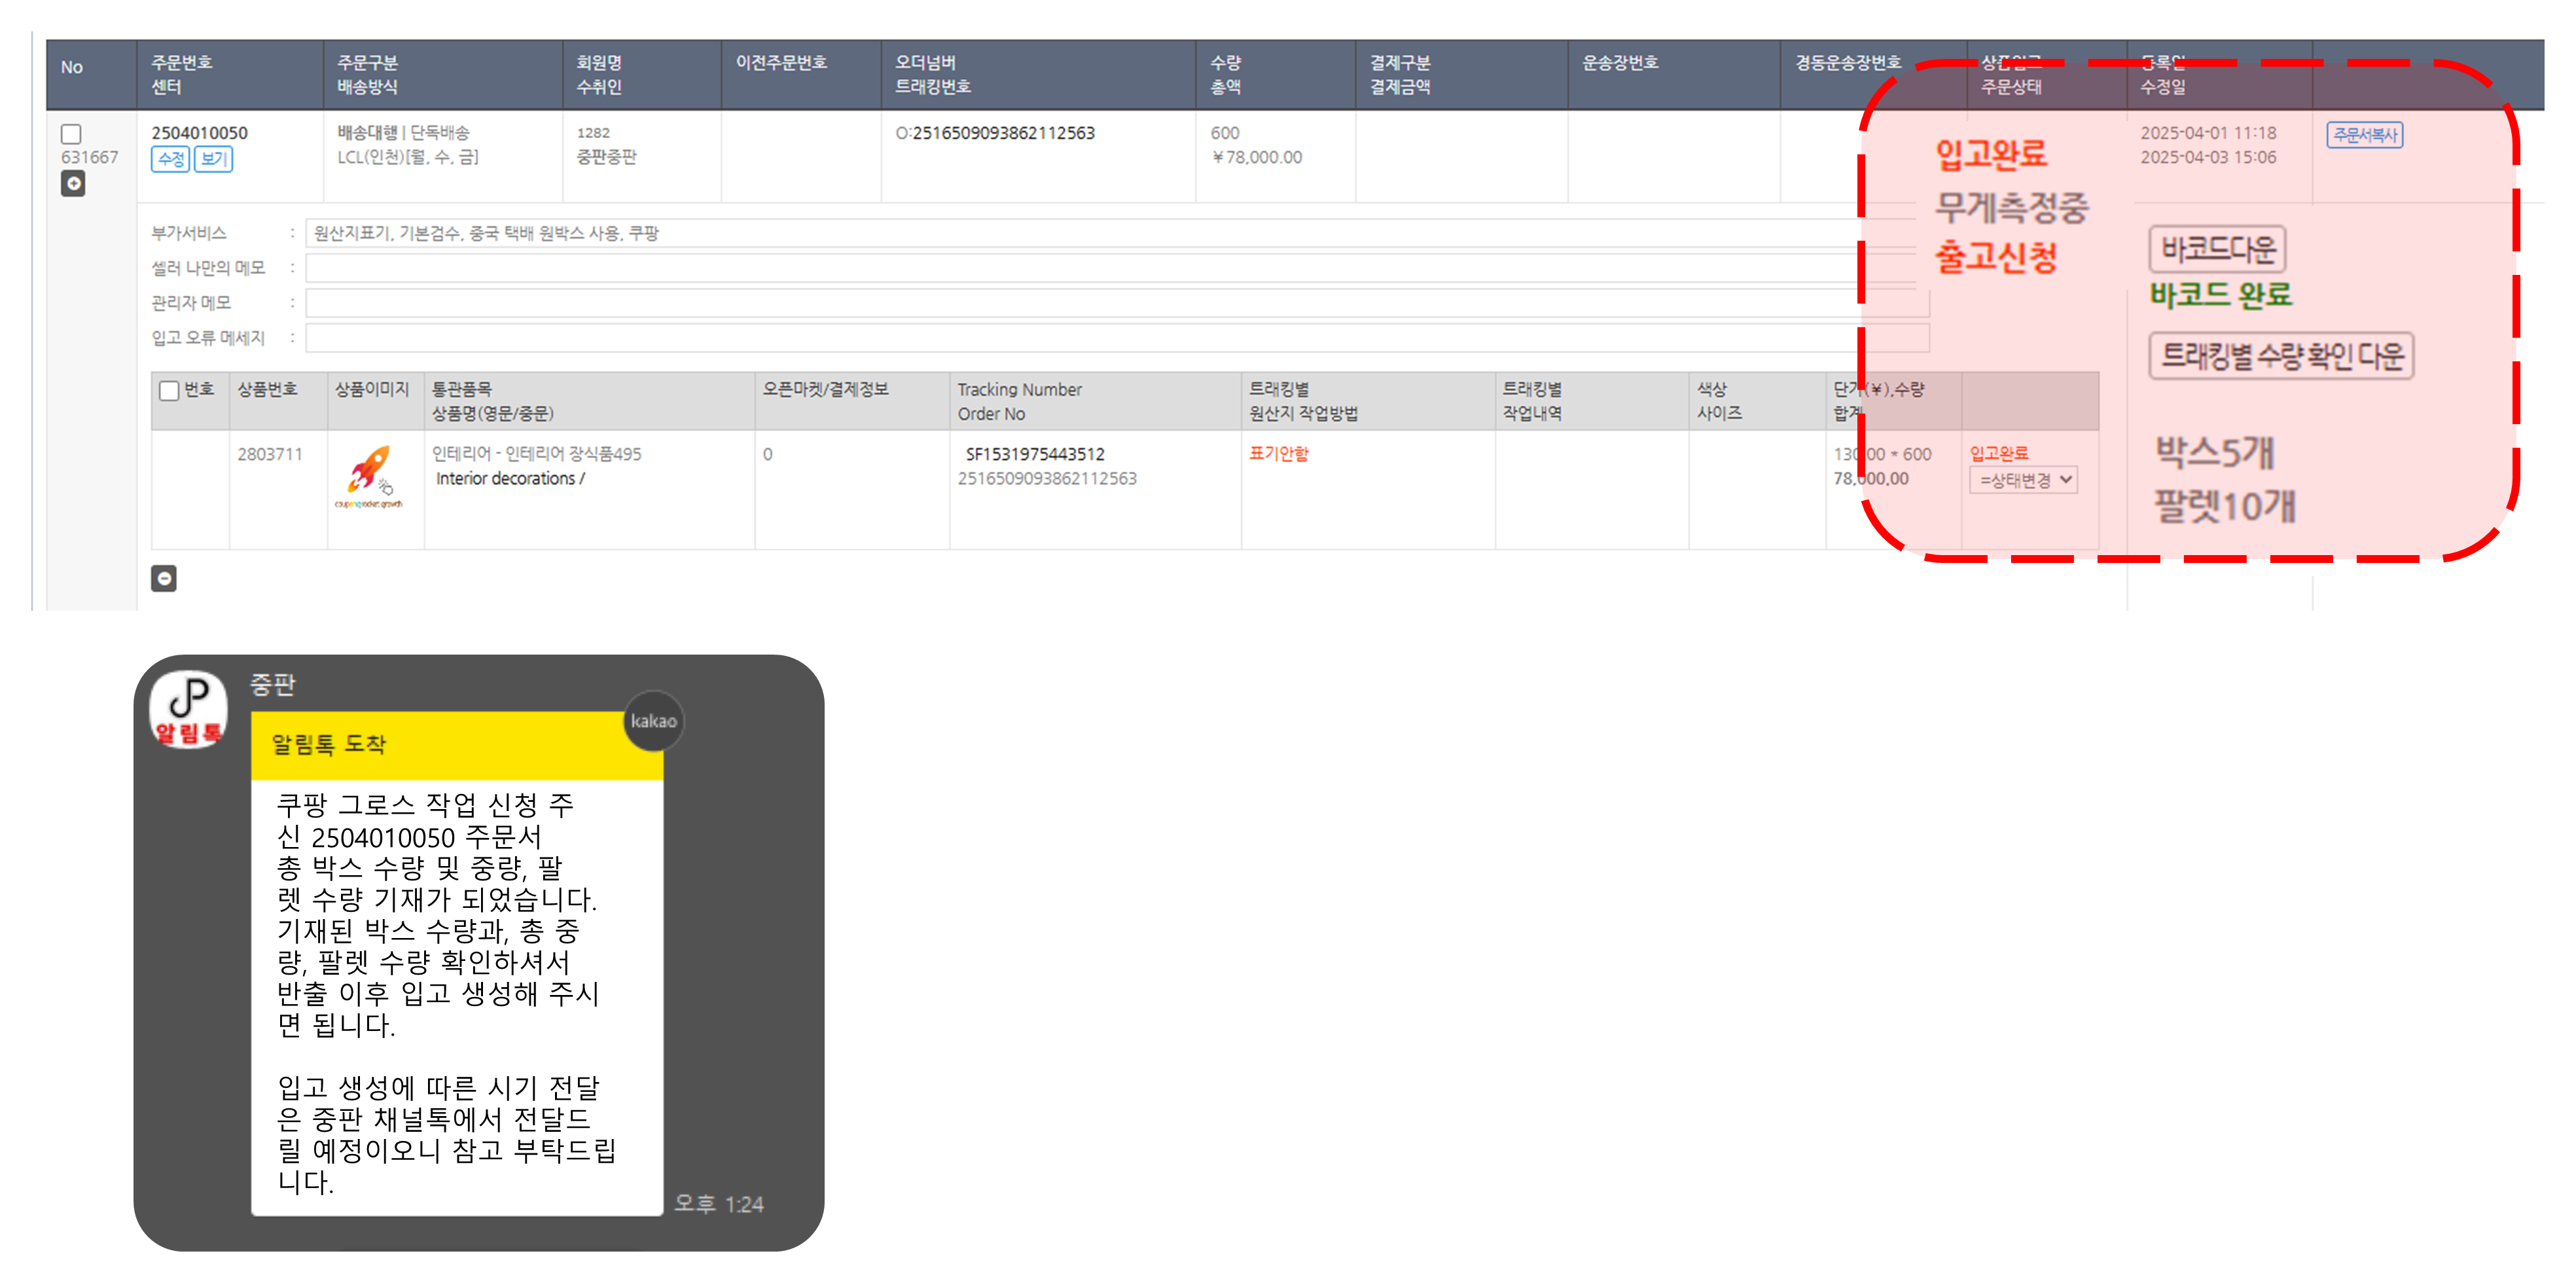Viewport: 2576px width, 1283px height.
Task: Click order number O:2516509093862112563
Action: 995,133
